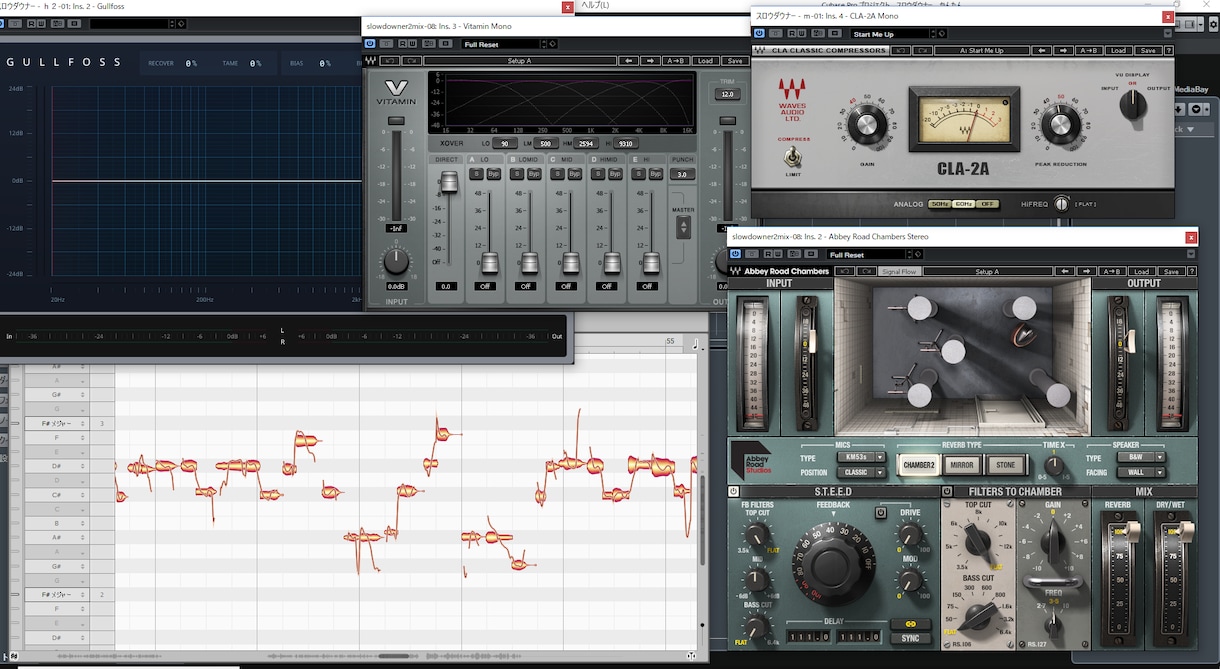Click A→B in CLA-2A toolbar
The width and height of the screenshot is (1220, 669).
1090,50
